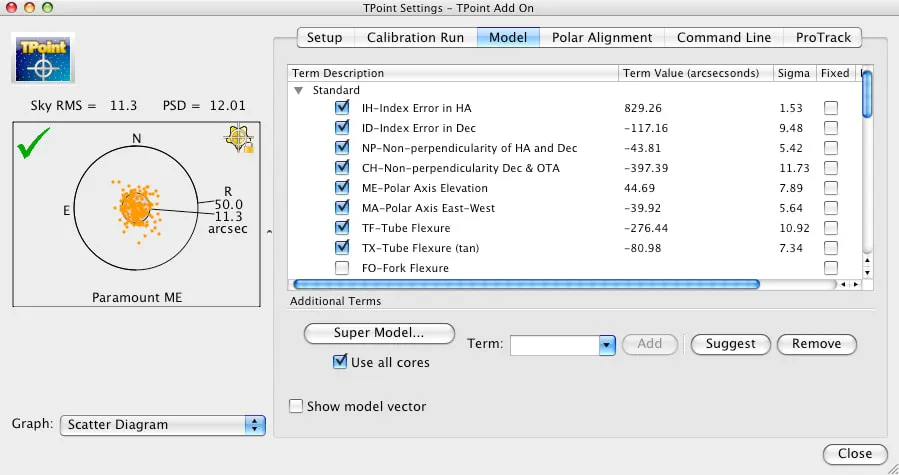Mark MA-Polar Axis East-West as Fixed
899x475 pixels.
(x=831, y=208)
